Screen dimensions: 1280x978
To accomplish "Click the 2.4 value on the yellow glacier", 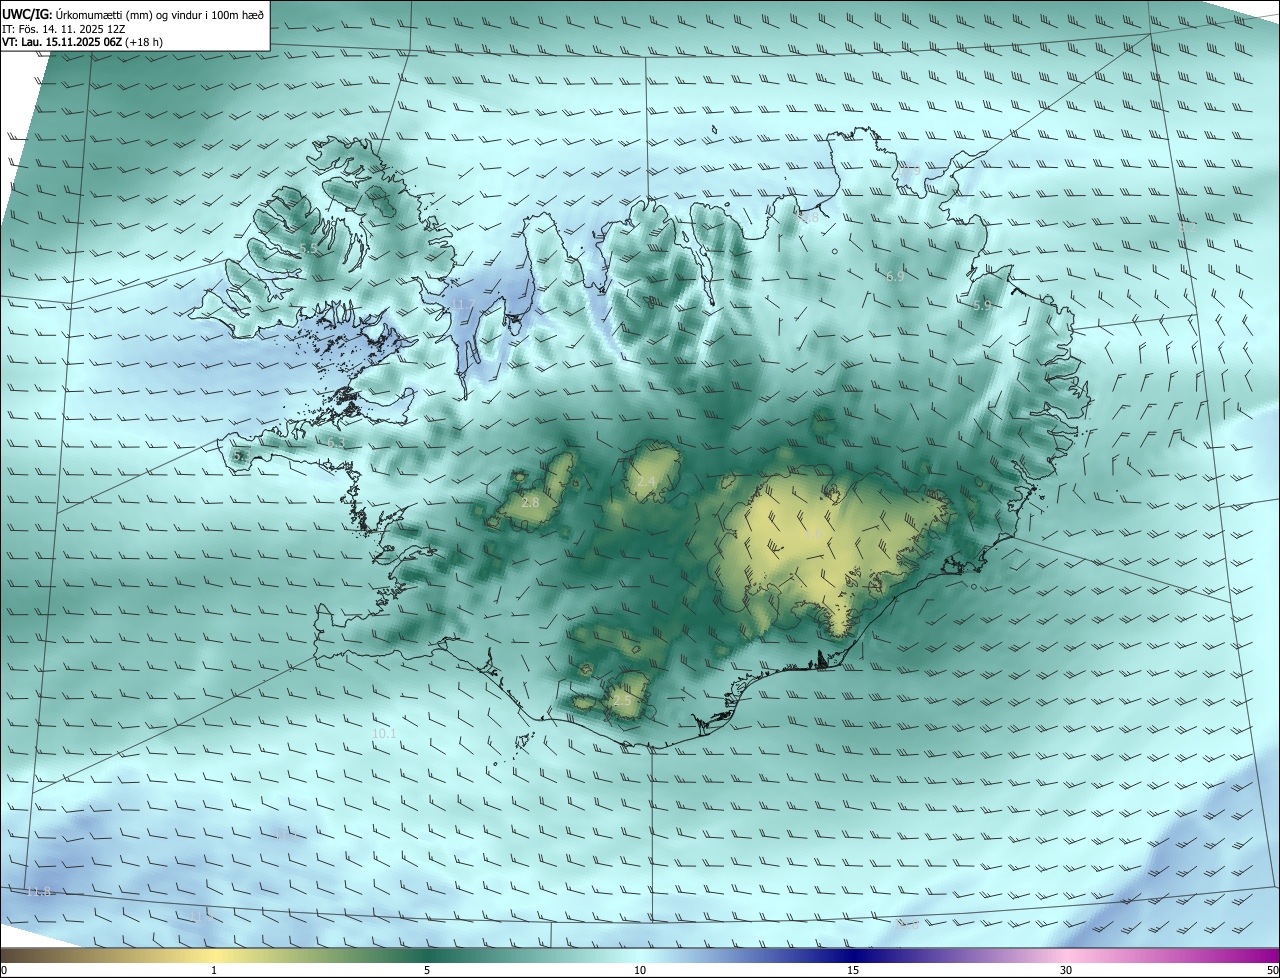I will [x=647, y=483].
